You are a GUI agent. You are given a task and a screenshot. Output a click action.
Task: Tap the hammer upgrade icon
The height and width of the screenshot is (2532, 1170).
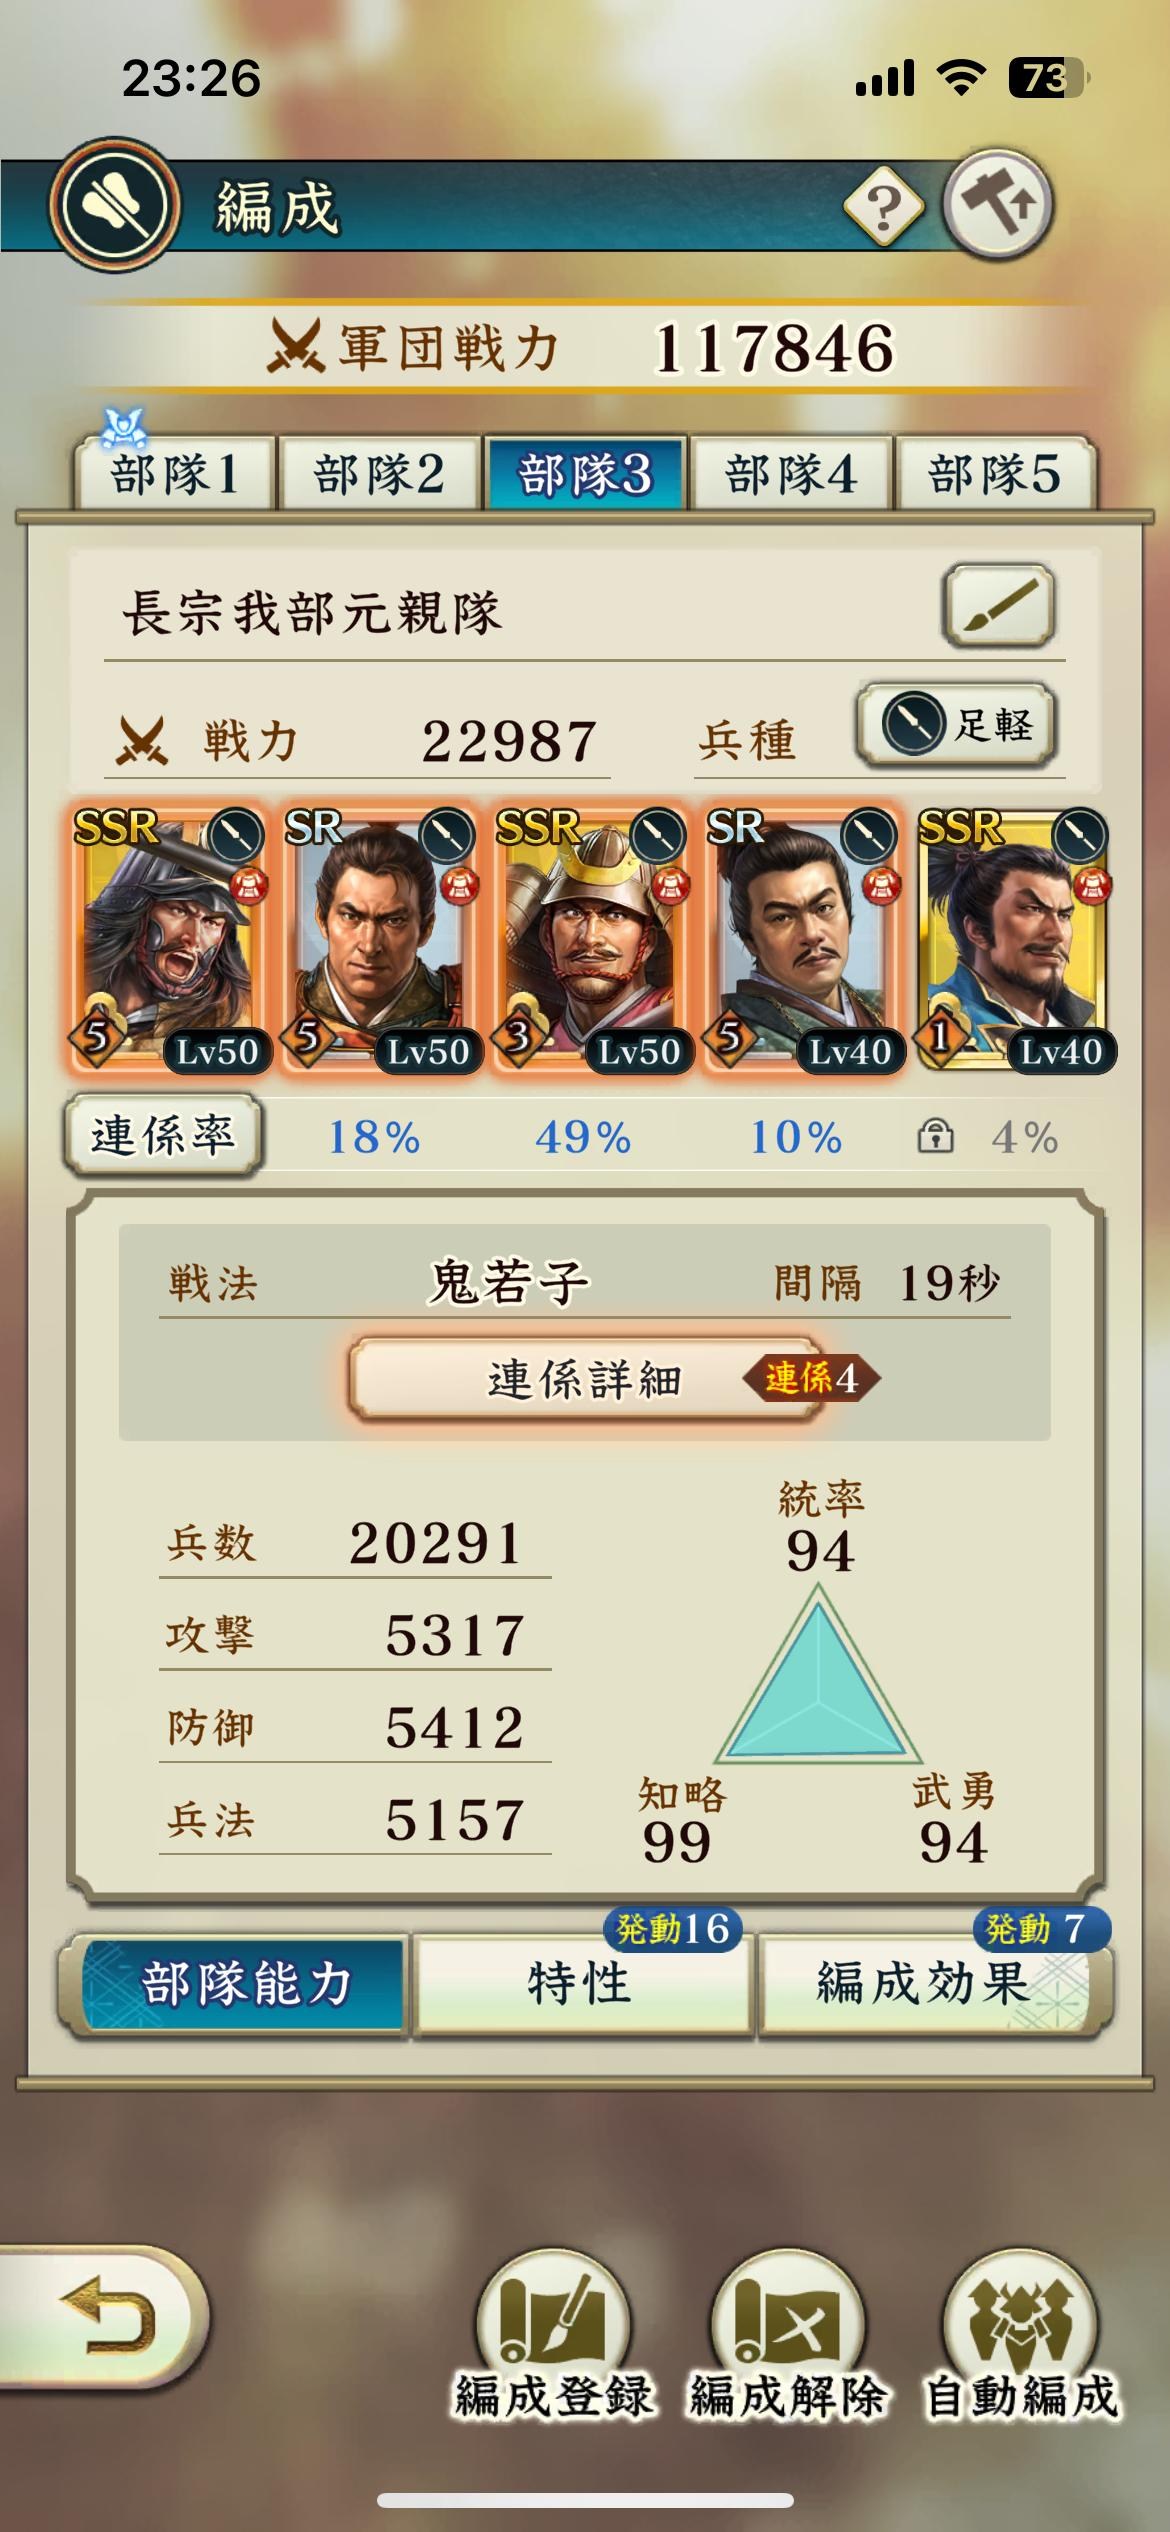[997, 205]
